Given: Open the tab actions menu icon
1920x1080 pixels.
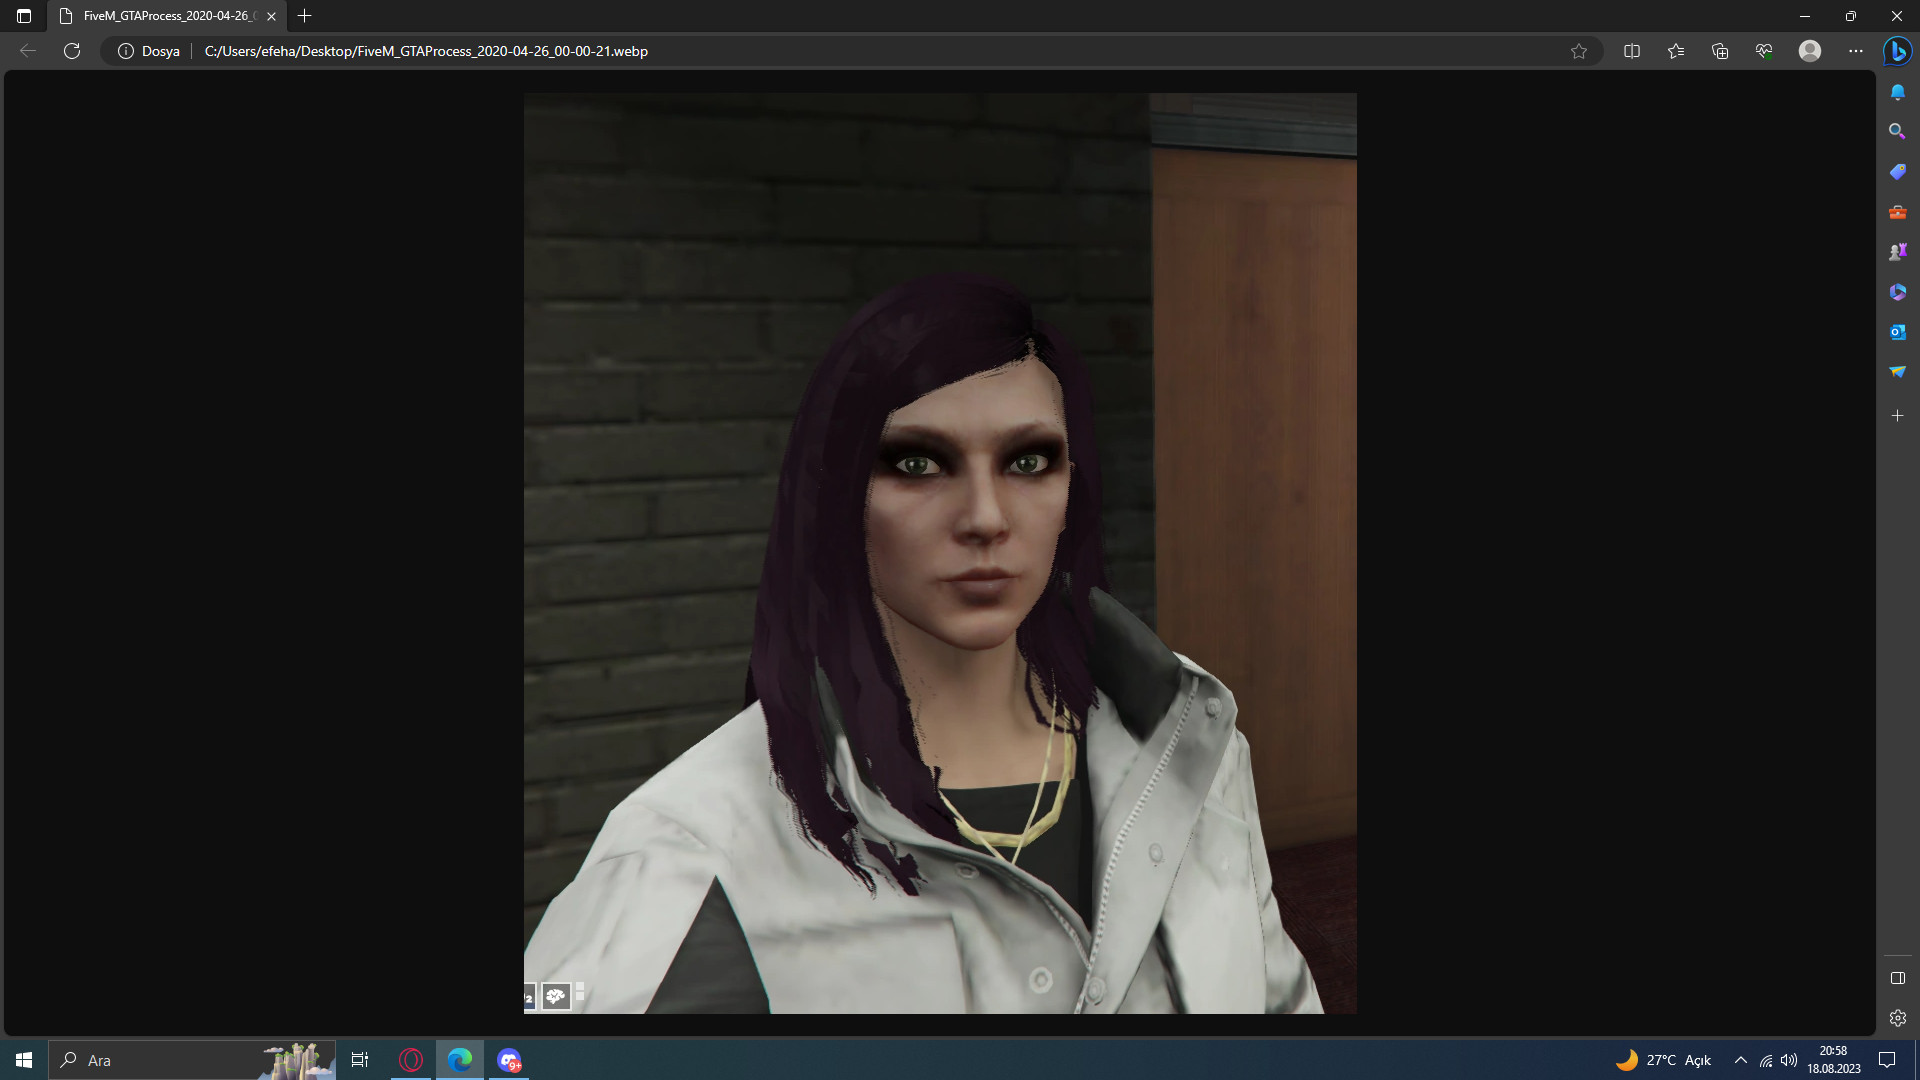Looking at the screenshot, I should tap(24, 16).
